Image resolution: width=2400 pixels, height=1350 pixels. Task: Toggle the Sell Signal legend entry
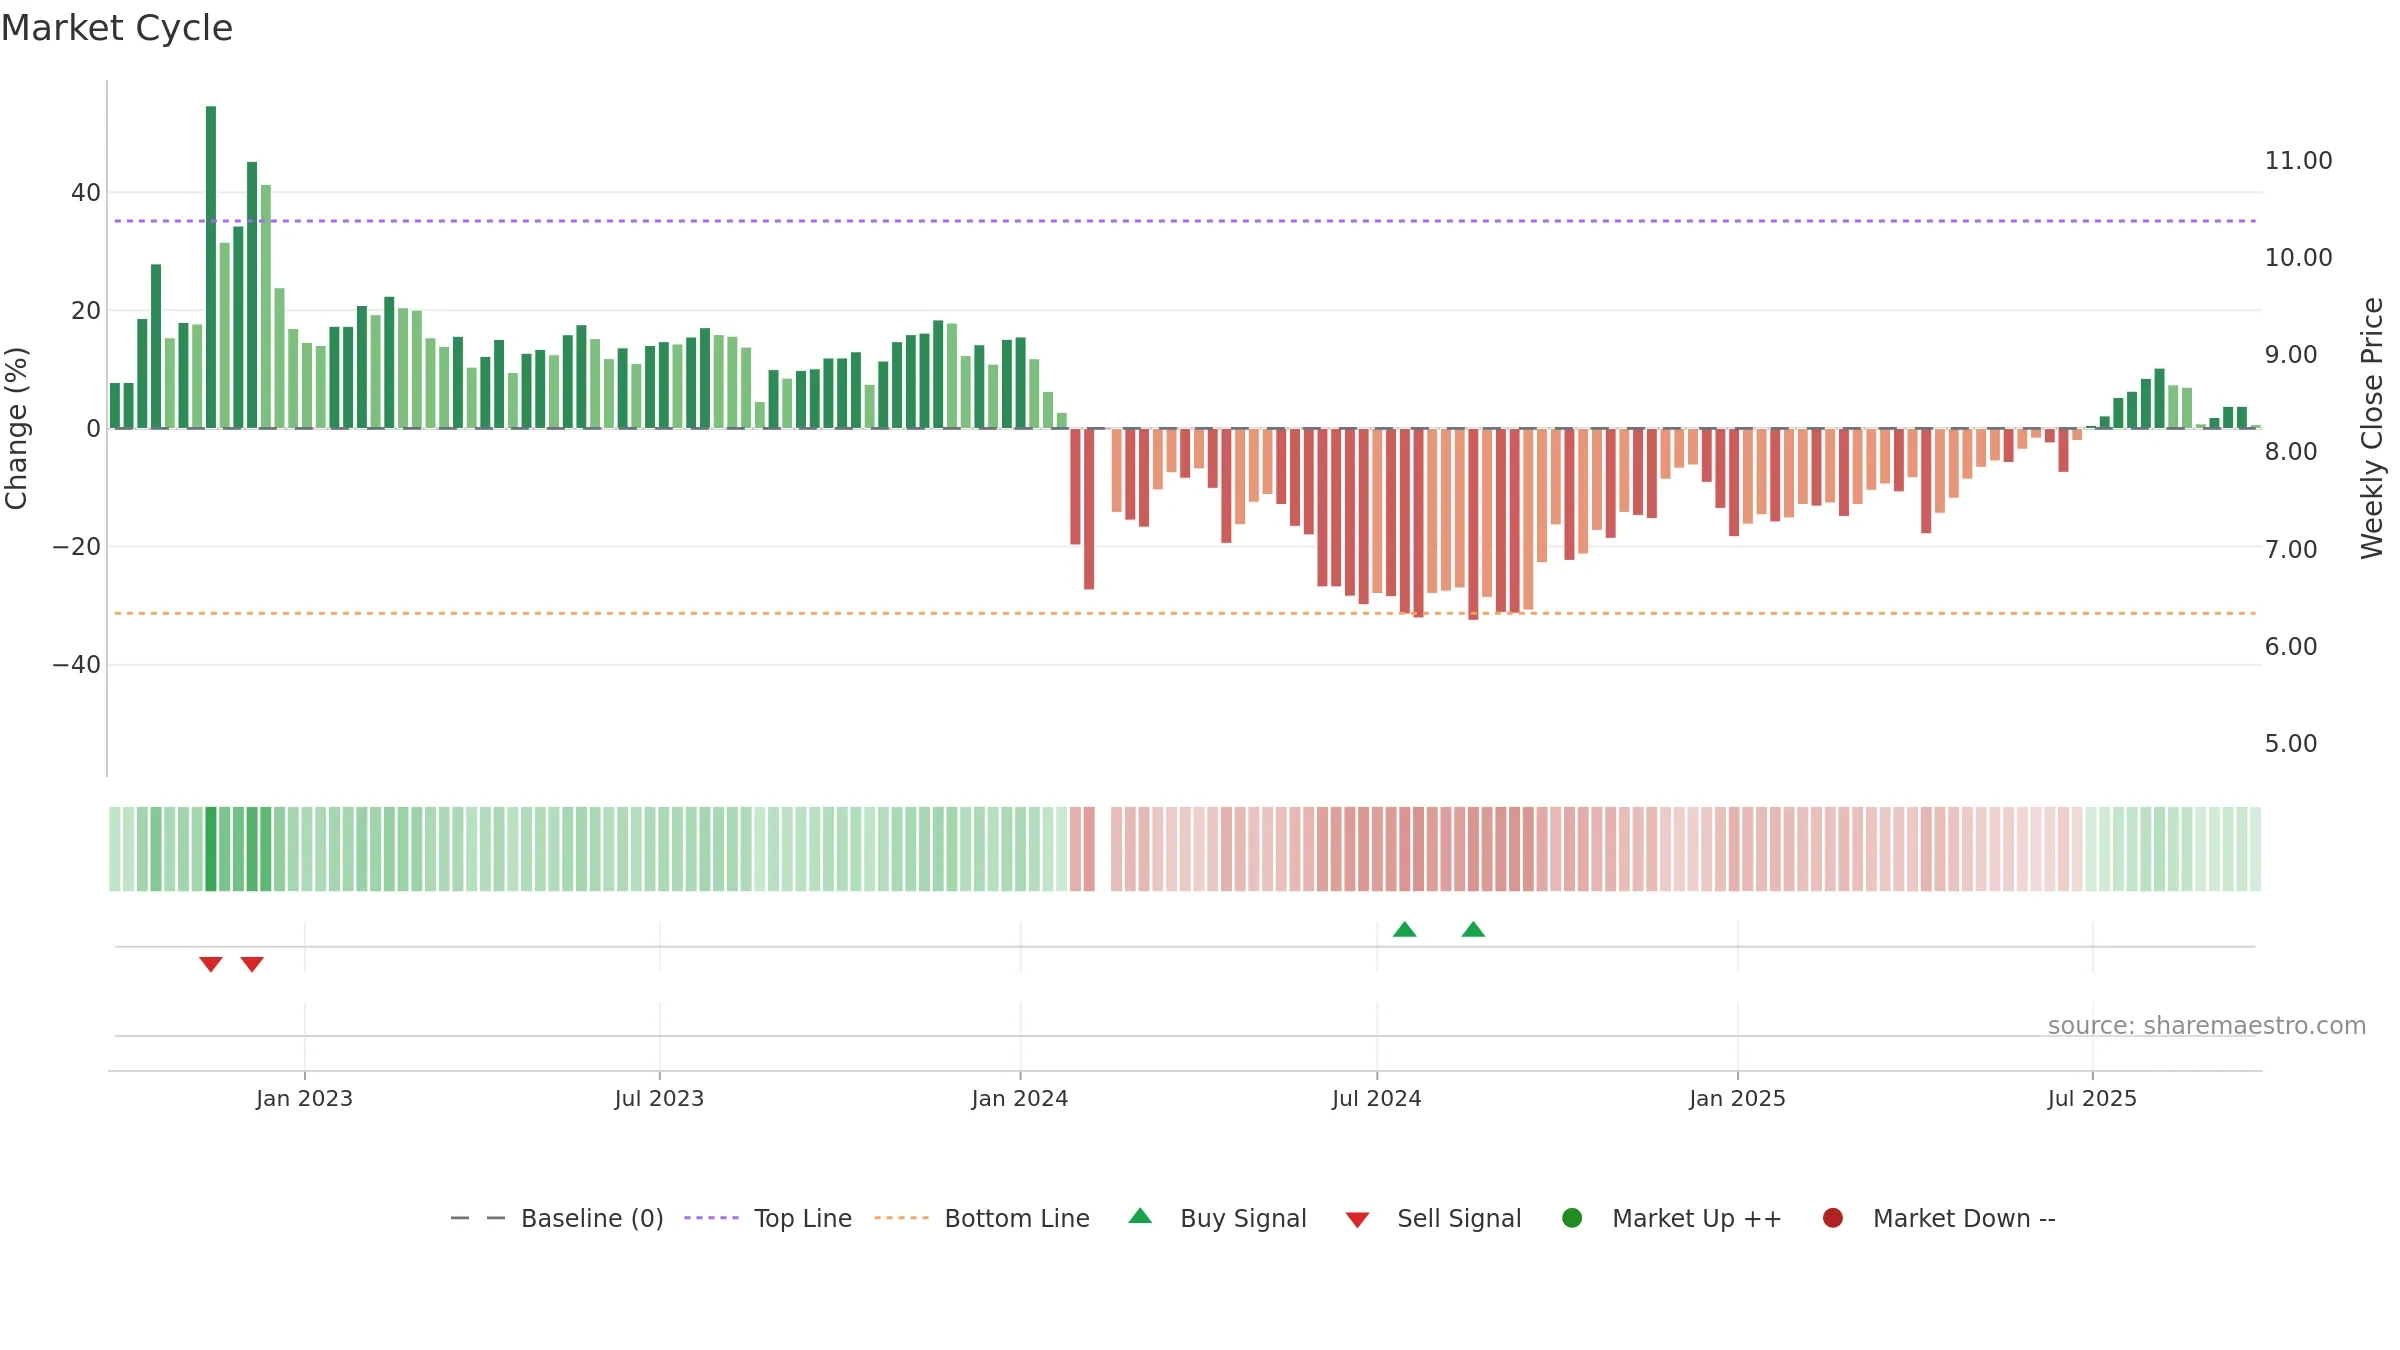(x=1433, y=1218)
